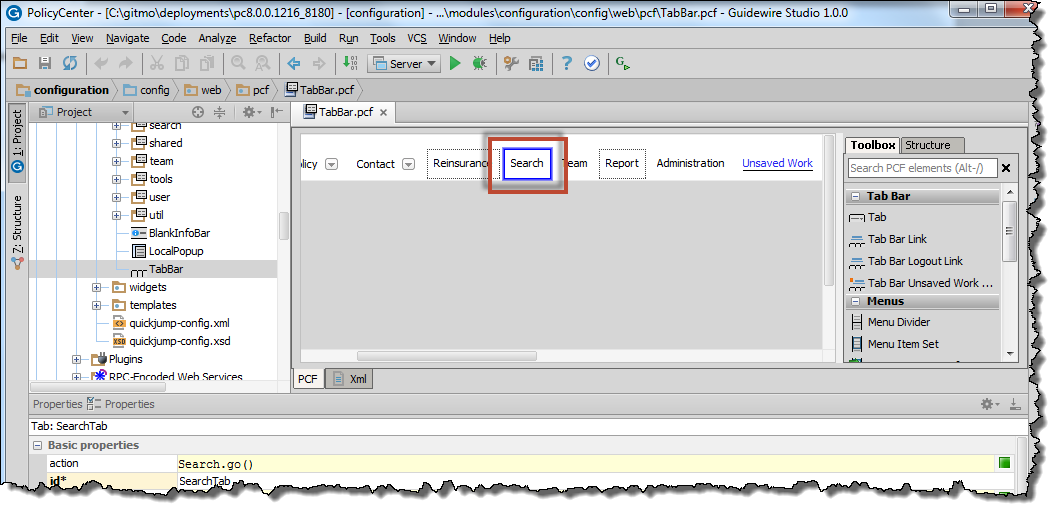
Task: Click the Search PCF elements field
Action: [x=923, y=168]
